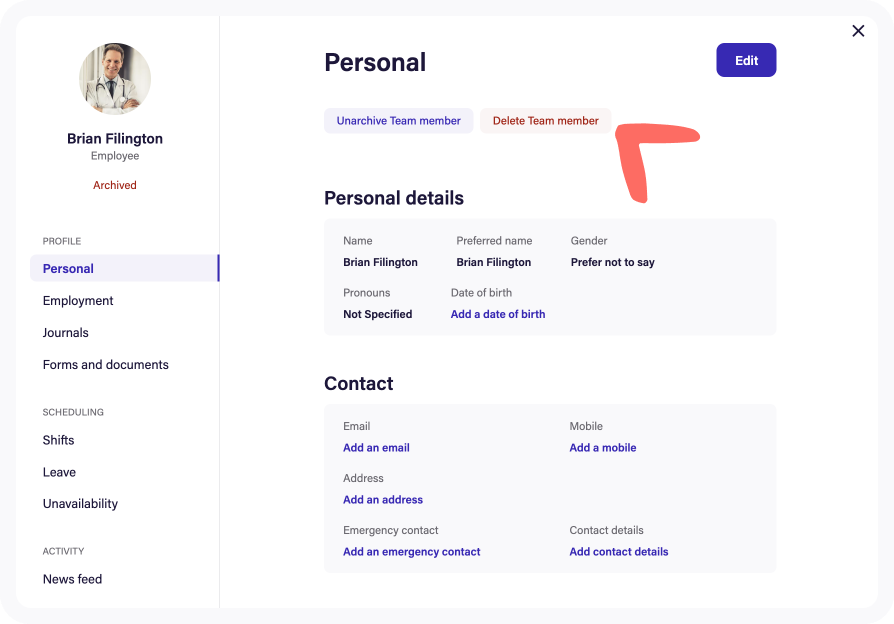Add contact details
This screenshot has height=624, width=894.
click(618, 551)
